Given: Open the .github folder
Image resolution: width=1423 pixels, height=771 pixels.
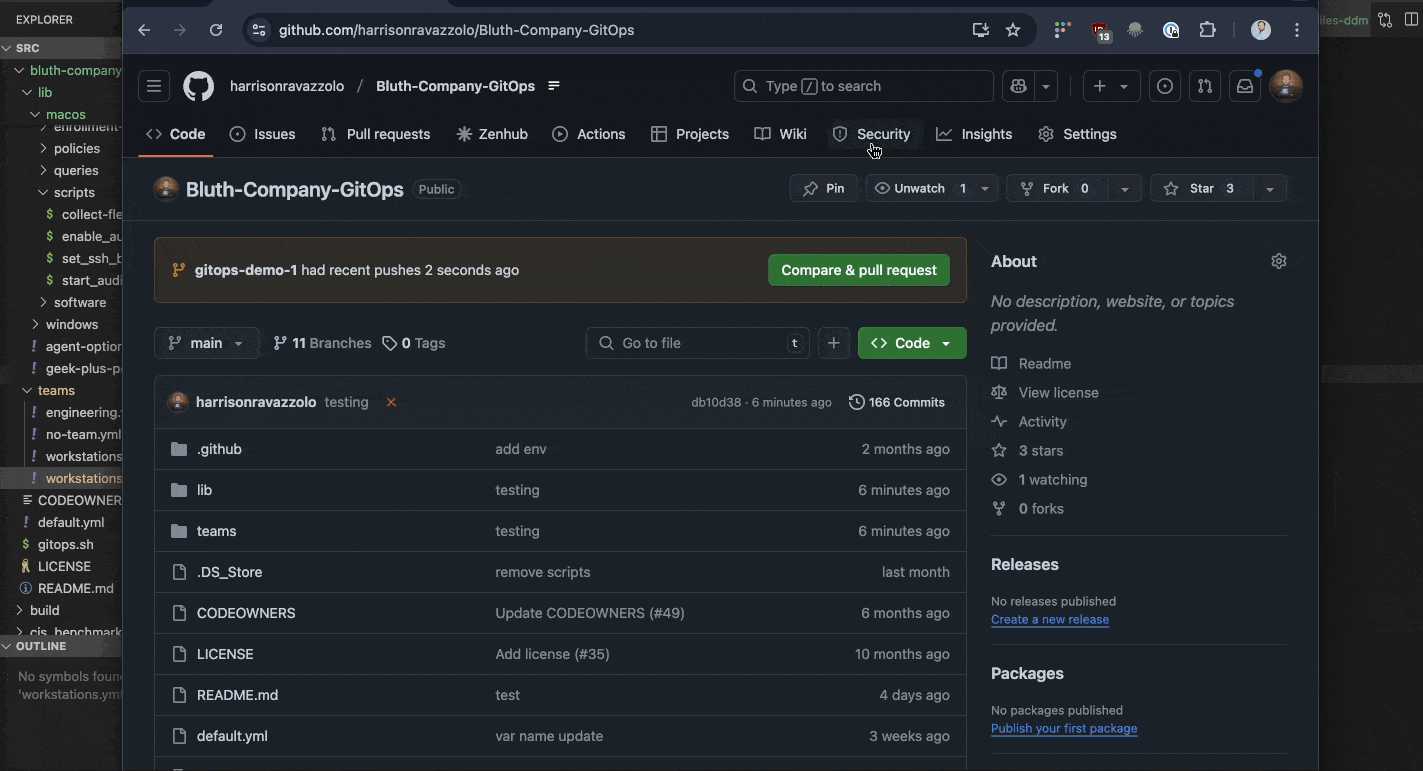Looking at the screenshot, I should (x=219, y=449).
